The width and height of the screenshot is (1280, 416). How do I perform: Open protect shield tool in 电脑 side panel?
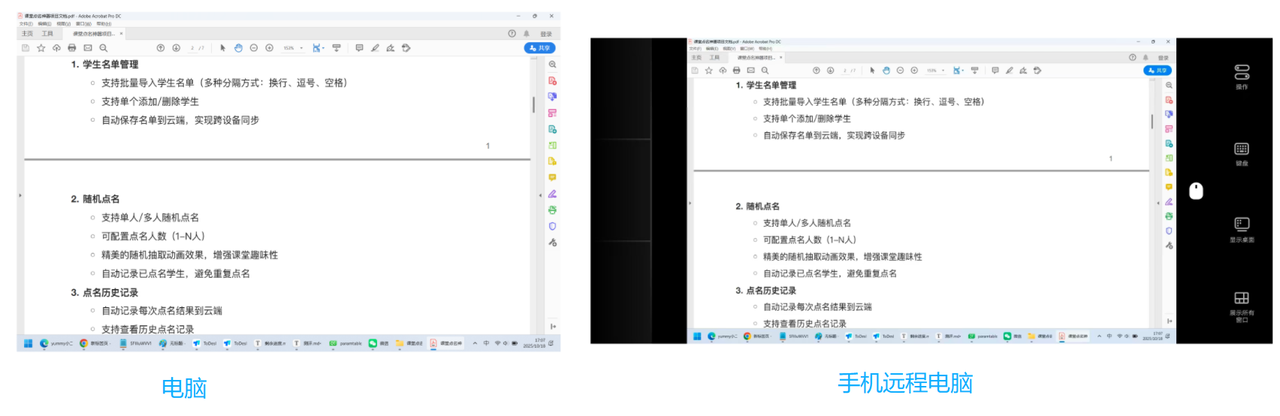point(552,226)
